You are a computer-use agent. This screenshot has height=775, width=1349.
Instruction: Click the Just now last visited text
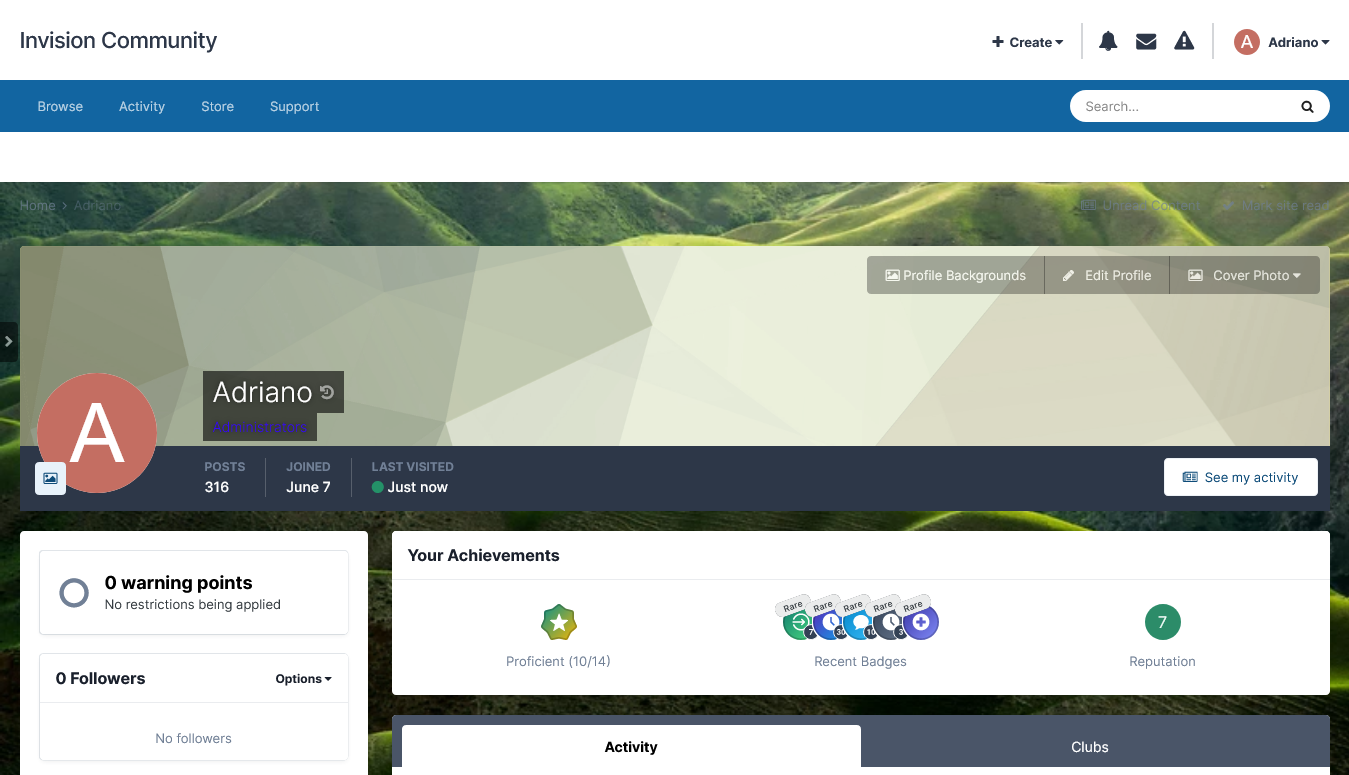click(418, 487)
